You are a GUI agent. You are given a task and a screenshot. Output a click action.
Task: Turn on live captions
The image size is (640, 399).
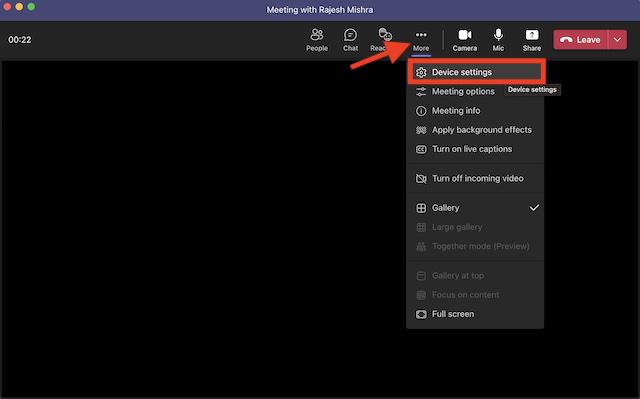(475, 149)
